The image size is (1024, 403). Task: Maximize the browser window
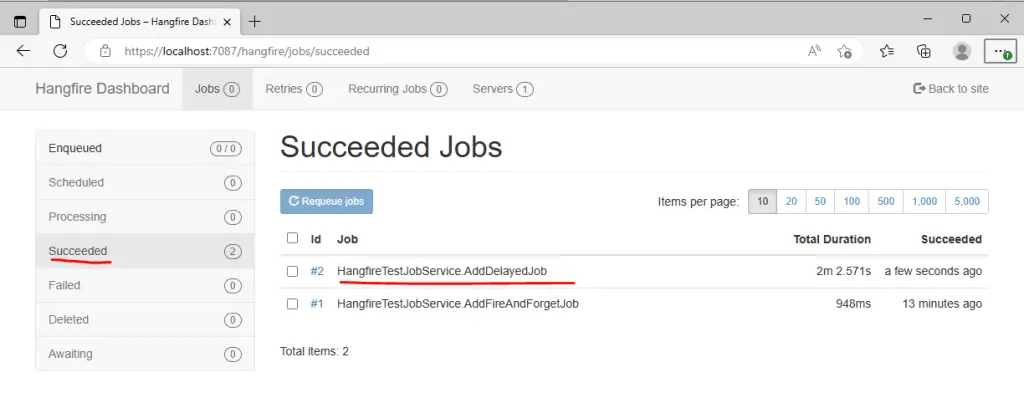pyautogui.click(x=966, y=19)
